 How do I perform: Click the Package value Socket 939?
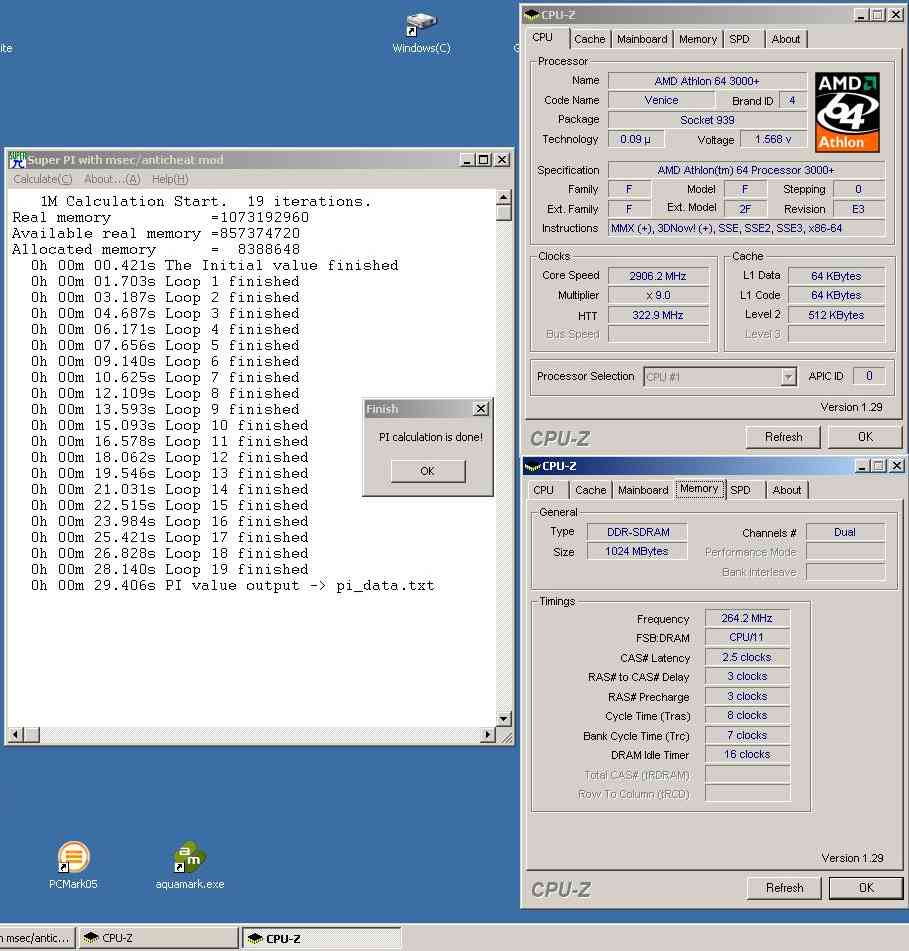point(707,120)
